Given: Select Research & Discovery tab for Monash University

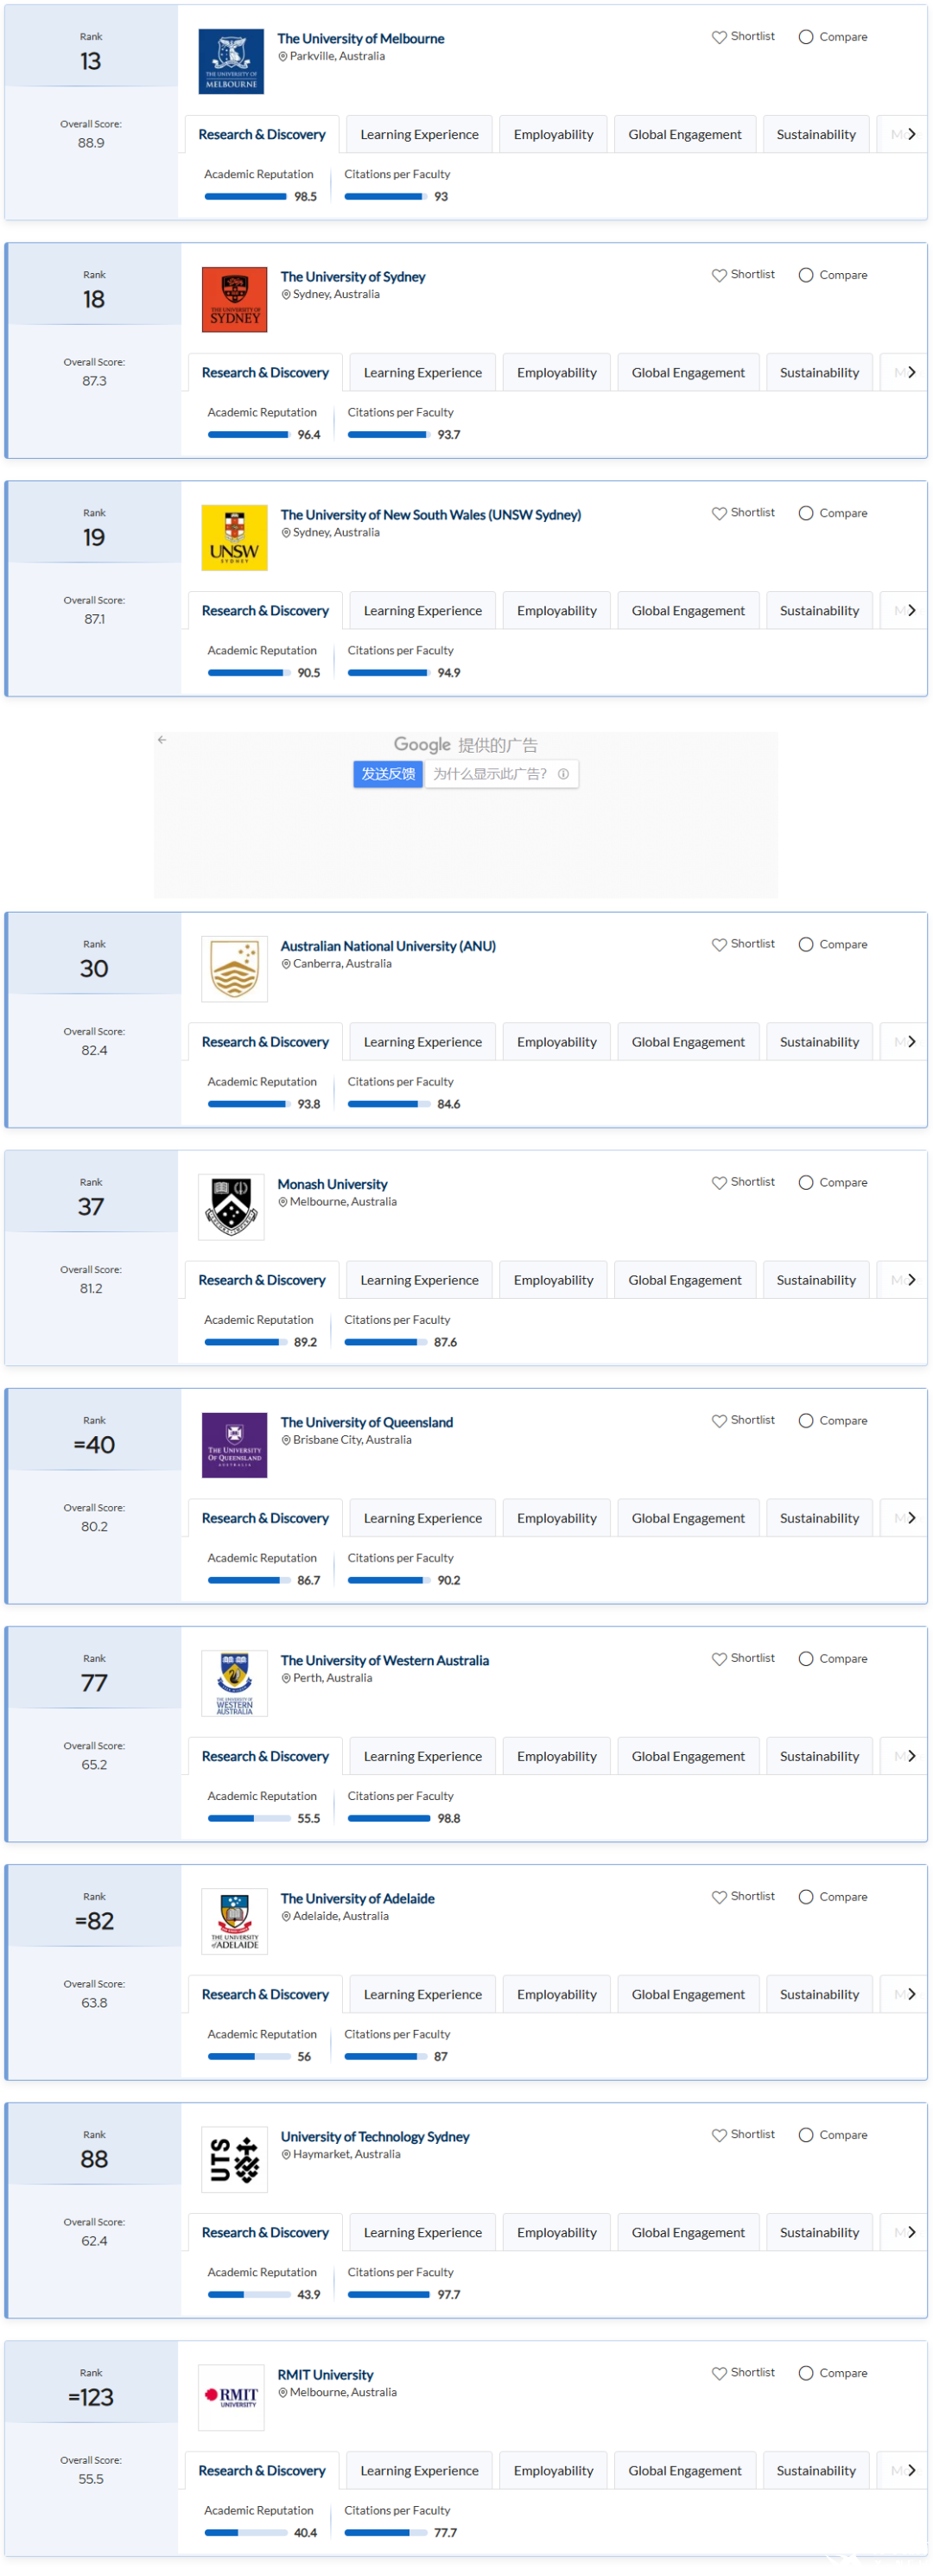Looking at the screenshot, I should pyautogui.click(x=262, y=1279).
